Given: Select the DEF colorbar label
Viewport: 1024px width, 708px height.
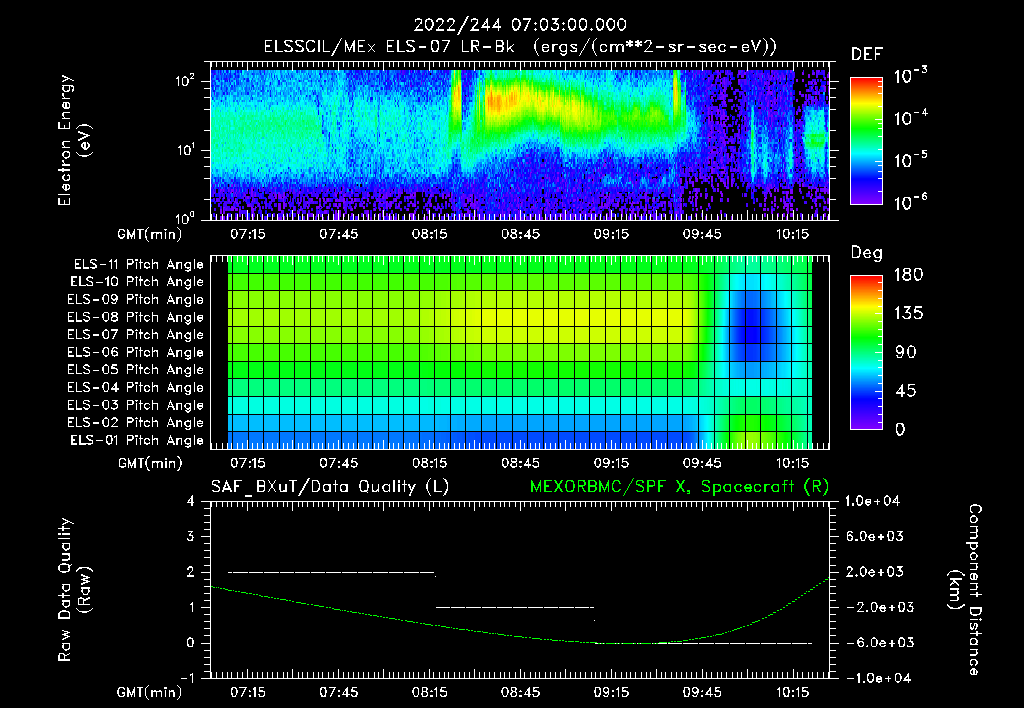Looking at the screenshot, I should coord(866,55).
